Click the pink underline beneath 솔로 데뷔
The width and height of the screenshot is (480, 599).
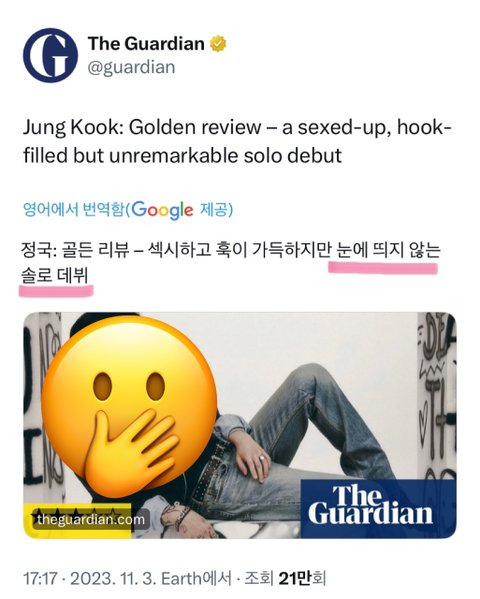click(56, 291)
